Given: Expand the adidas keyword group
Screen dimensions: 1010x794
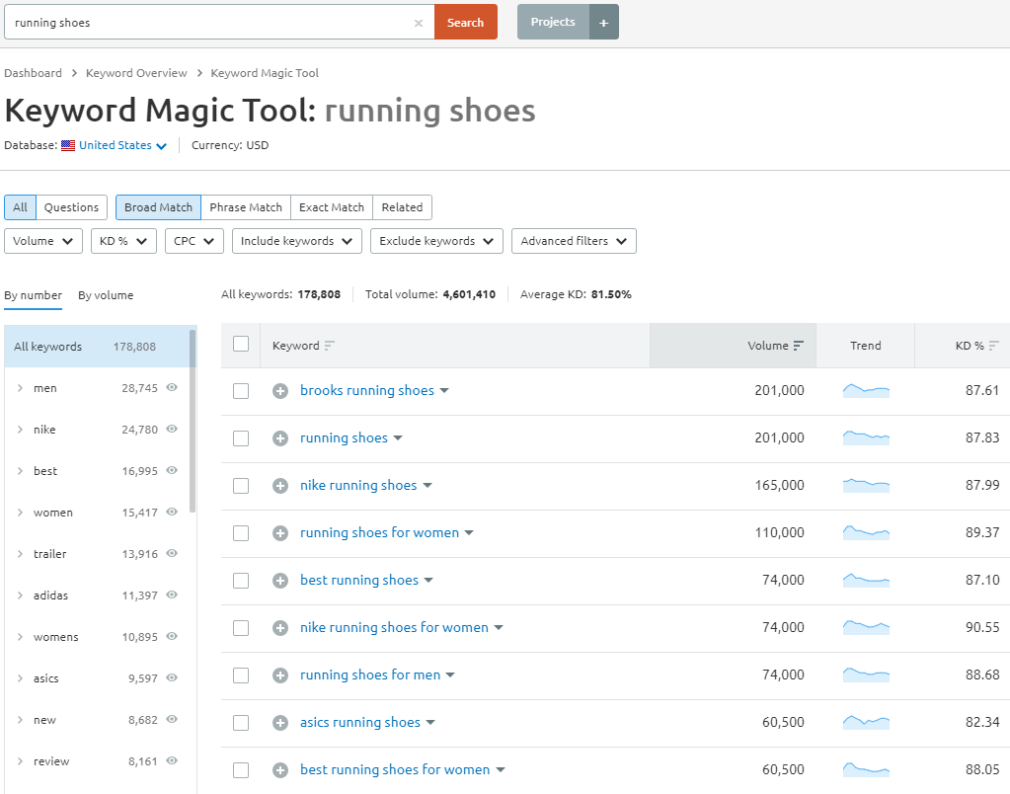Looking at the screenshot, I should (x=20, y=595).
